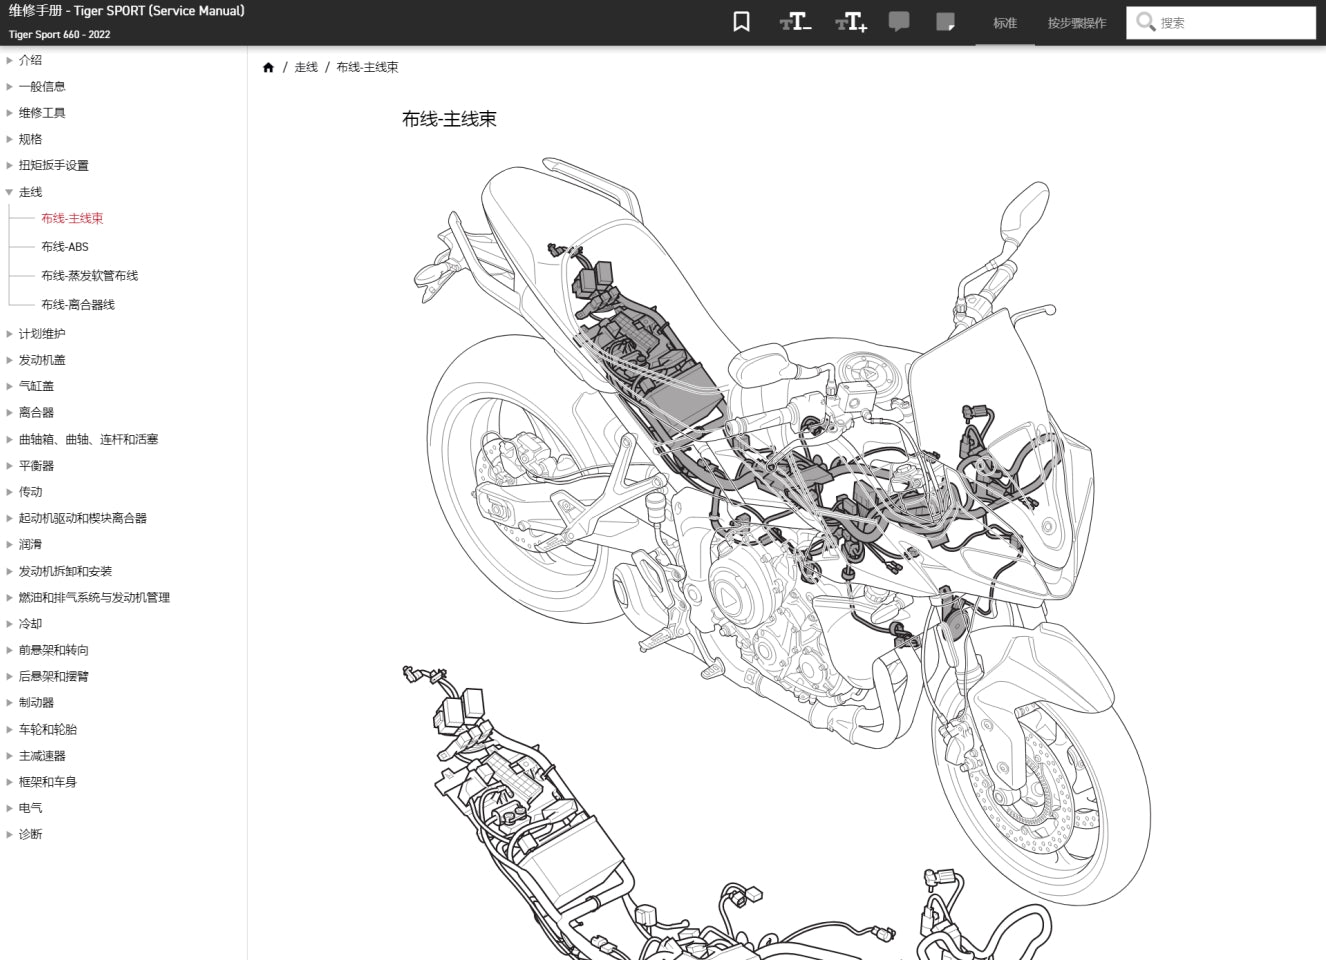Screen dimensions: 1326x960
Task: Click 走线 in the breadcrumb trail
Action: (x=306, y=67)
